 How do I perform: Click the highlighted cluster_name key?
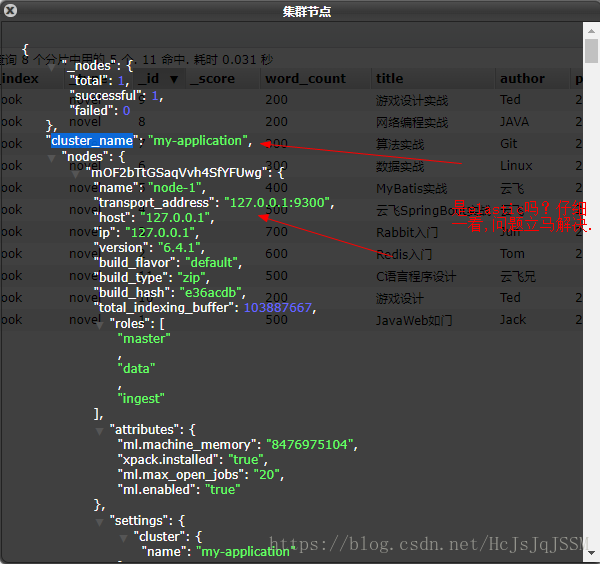92,141
